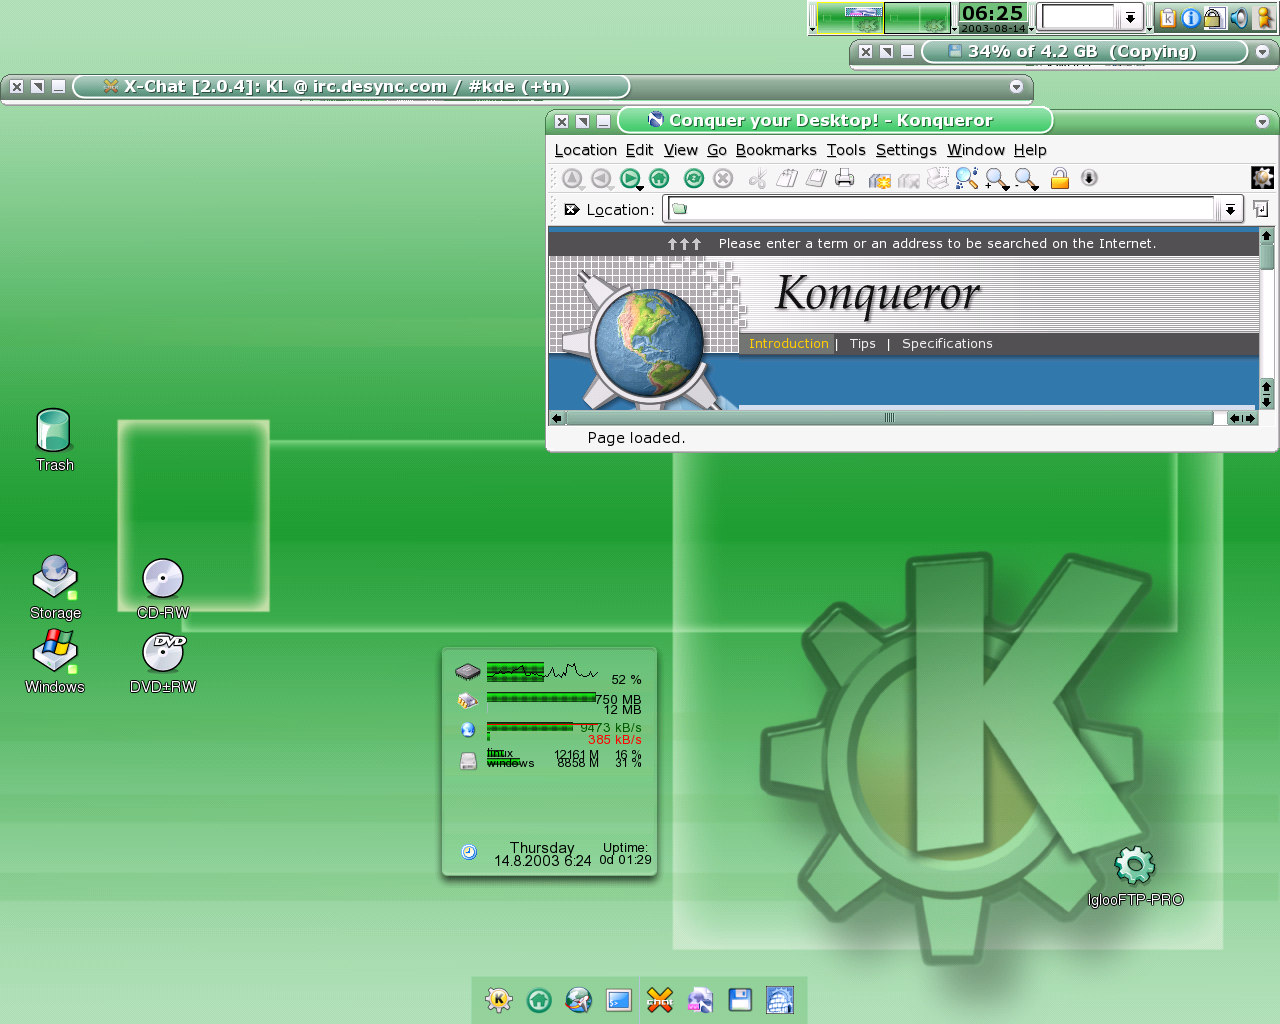Click the 06:25 panel clock
Screen dimensions: 1280x1024
[x=992, y=17]
